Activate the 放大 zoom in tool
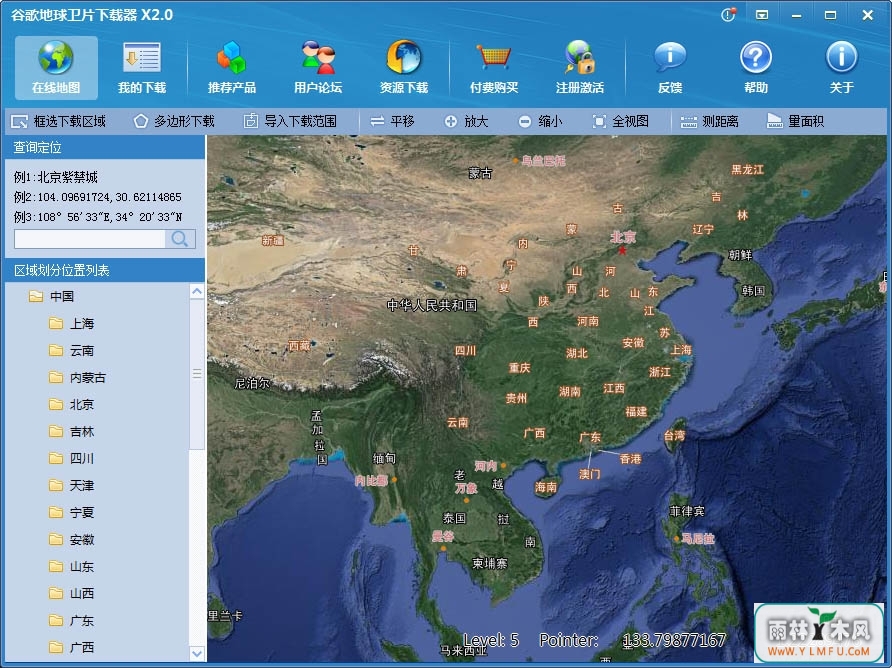Image resolution: width=892 pixels, height=668 pixels. tap(466, 121)
